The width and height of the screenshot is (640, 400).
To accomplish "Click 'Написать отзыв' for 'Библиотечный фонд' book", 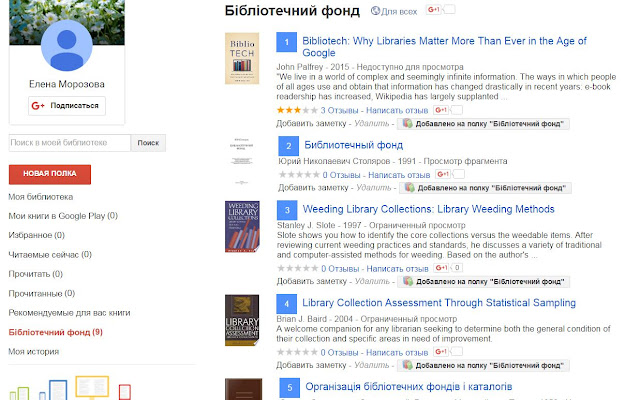I will coord(399,175).
